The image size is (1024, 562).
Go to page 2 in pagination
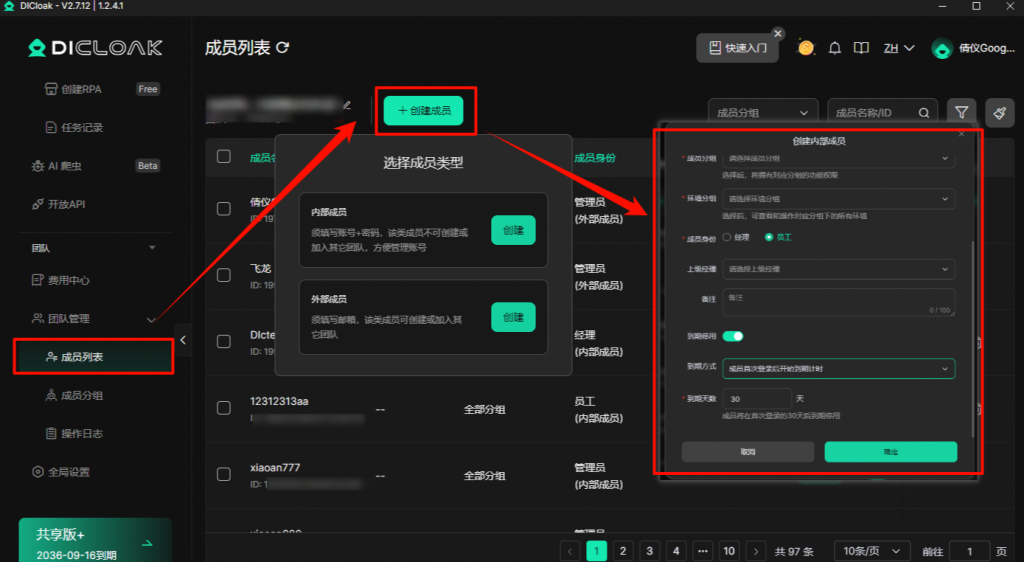622,551
